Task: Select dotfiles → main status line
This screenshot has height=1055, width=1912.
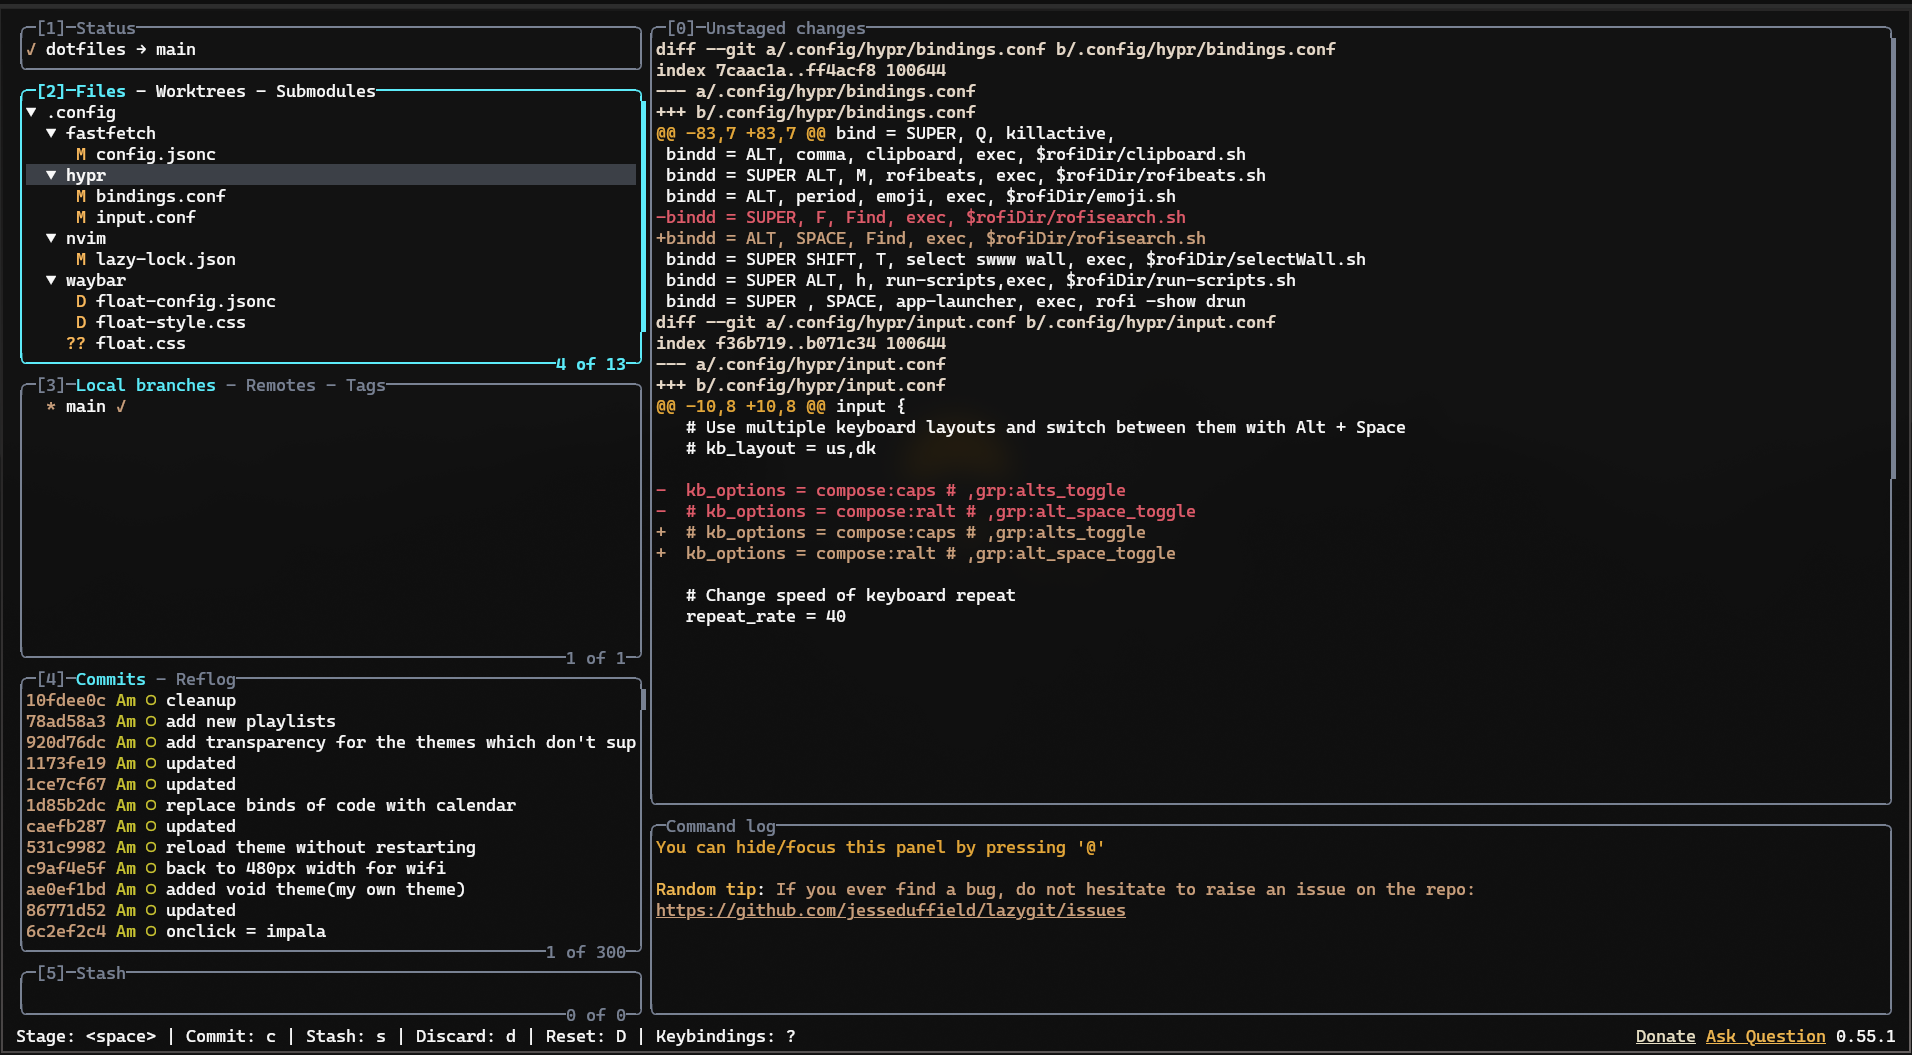Action: tap(121, 49)
